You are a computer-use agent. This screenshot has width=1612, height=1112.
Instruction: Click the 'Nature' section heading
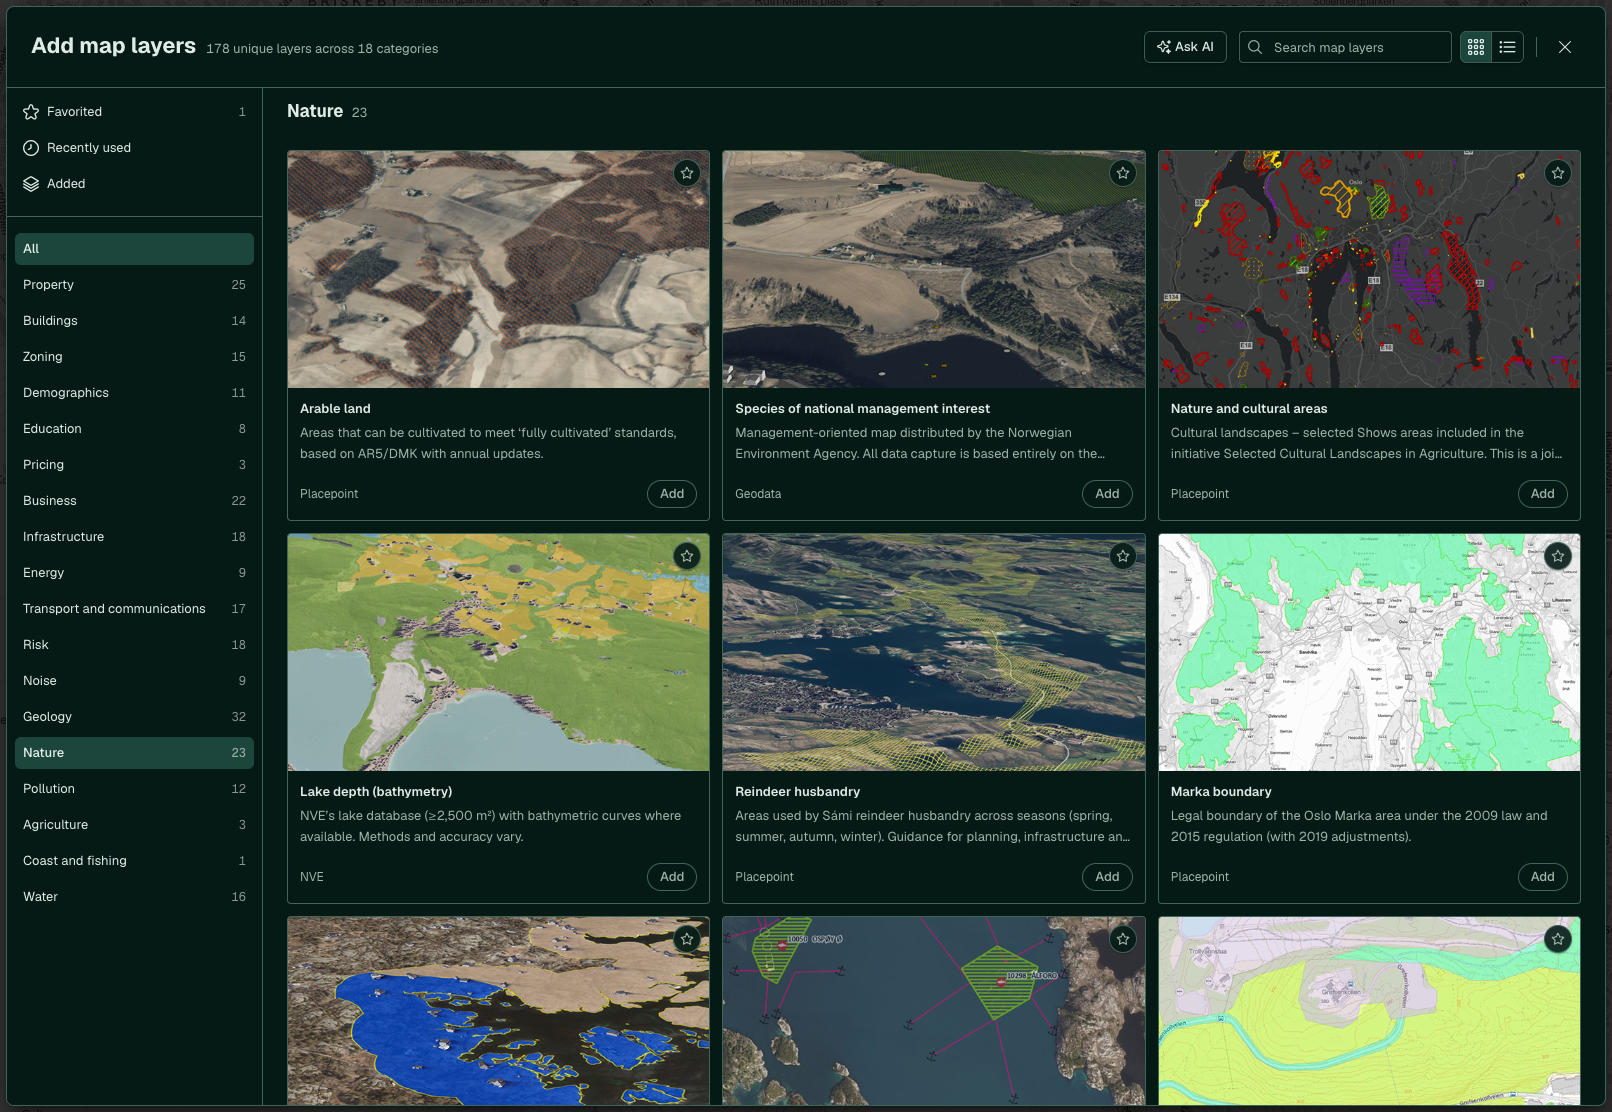(x=315, y=111)
